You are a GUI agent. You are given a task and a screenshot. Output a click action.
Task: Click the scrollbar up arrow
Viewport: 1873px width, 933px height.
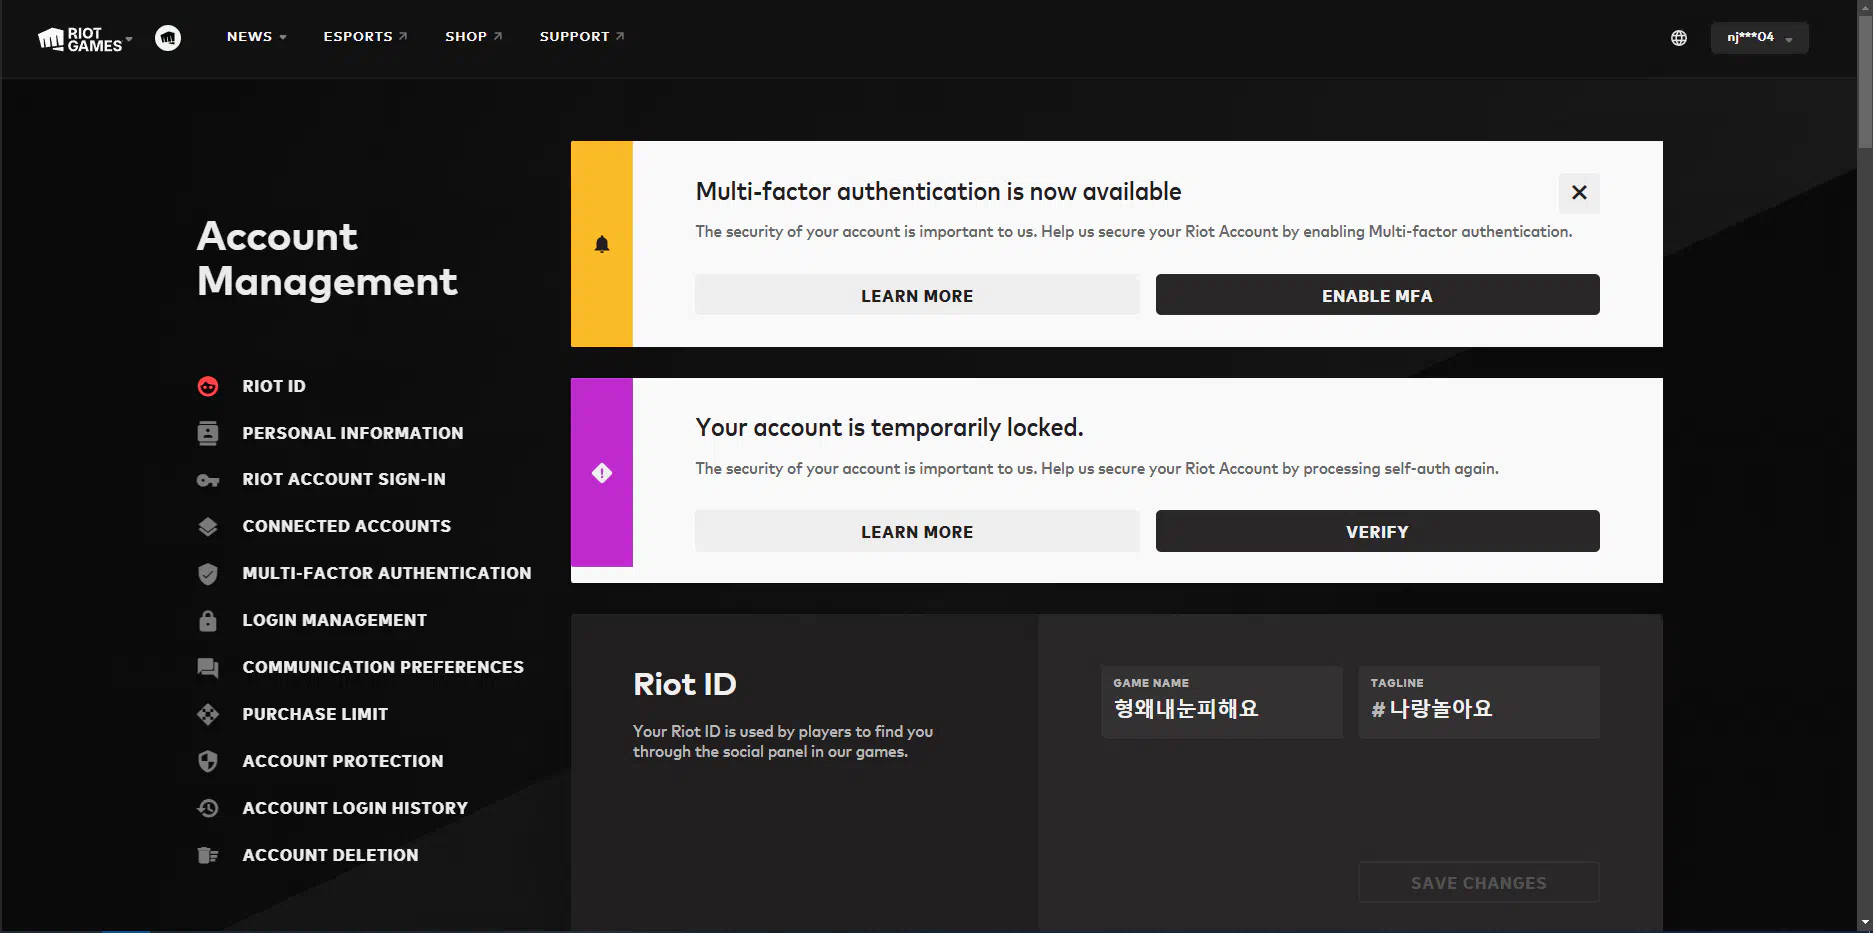[x=1865, y=7]
